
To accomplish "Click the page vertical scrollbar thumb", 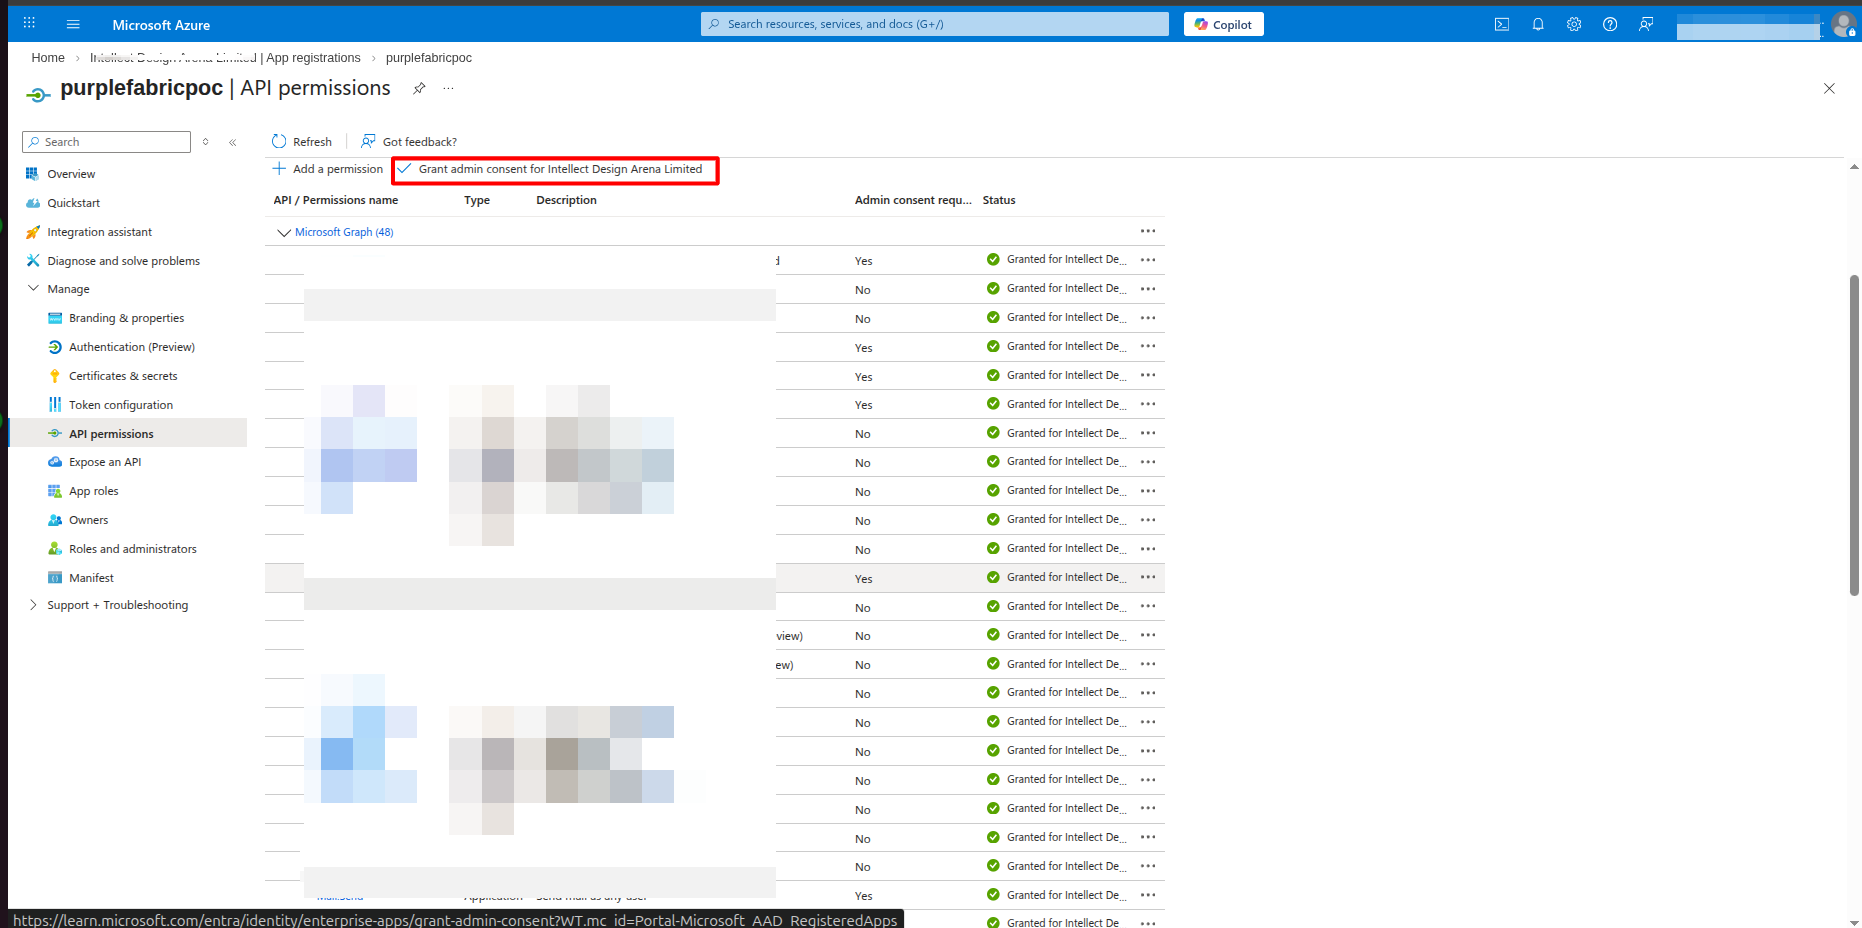I will pos(1854,435).
